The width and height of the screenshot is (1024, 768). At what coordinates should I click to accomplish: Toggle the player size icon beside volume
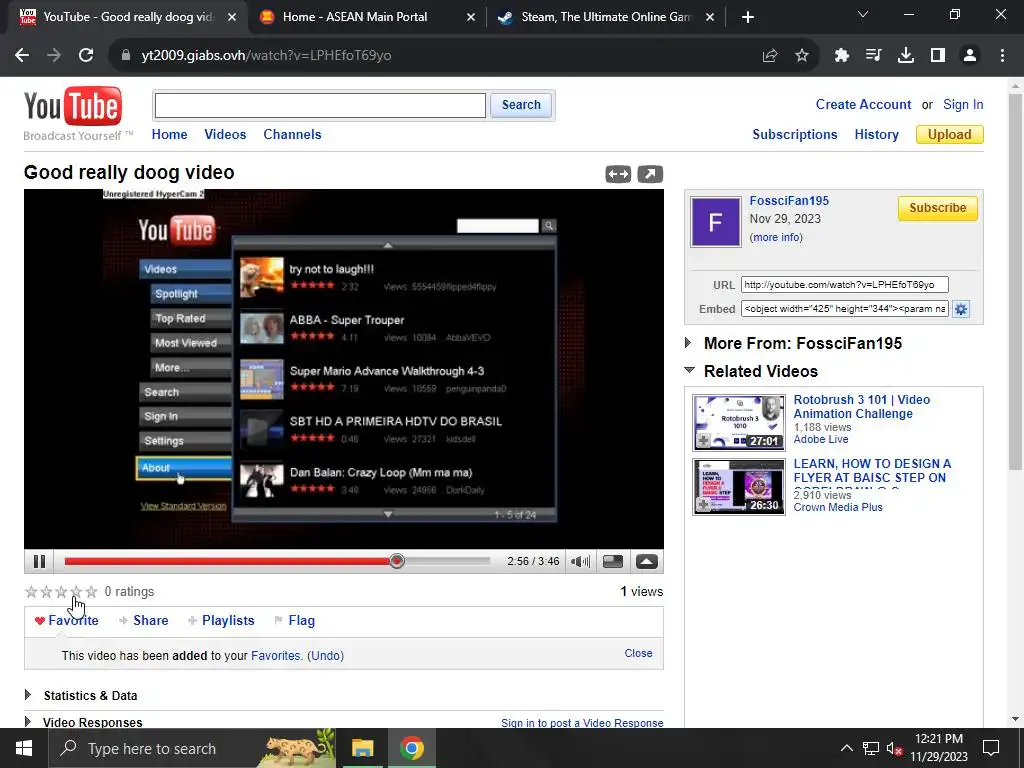(613, 562)
